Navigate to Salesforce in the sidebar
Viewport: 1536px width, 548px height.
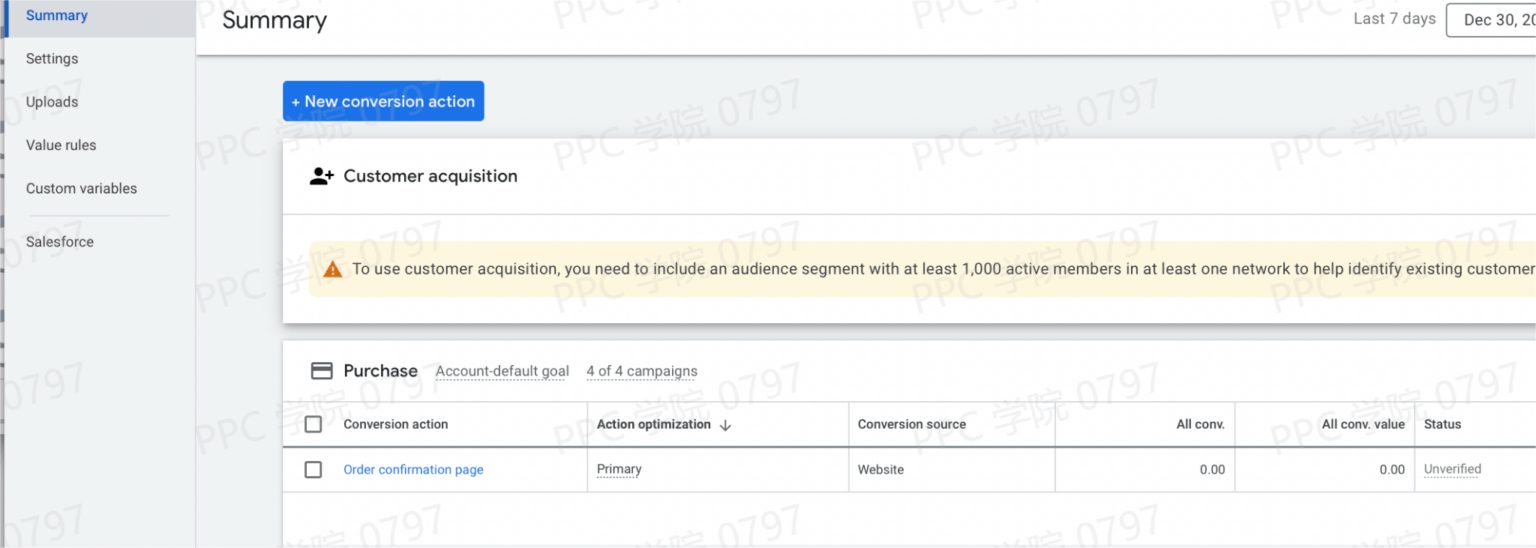(x=60, y=242)
